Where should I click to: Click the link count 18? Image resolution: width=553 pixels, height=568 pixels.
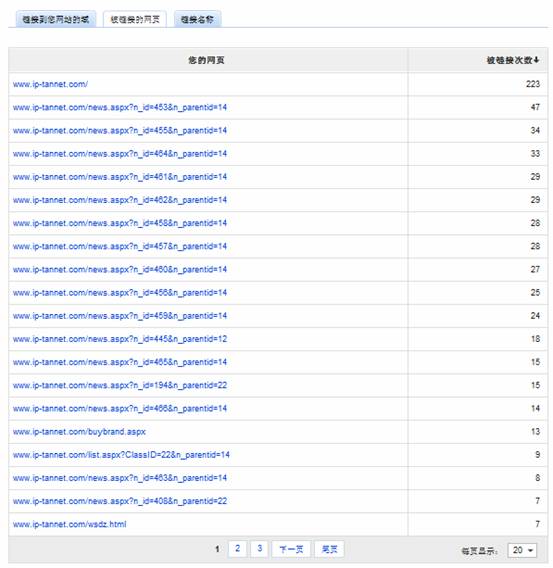point(535,339)
